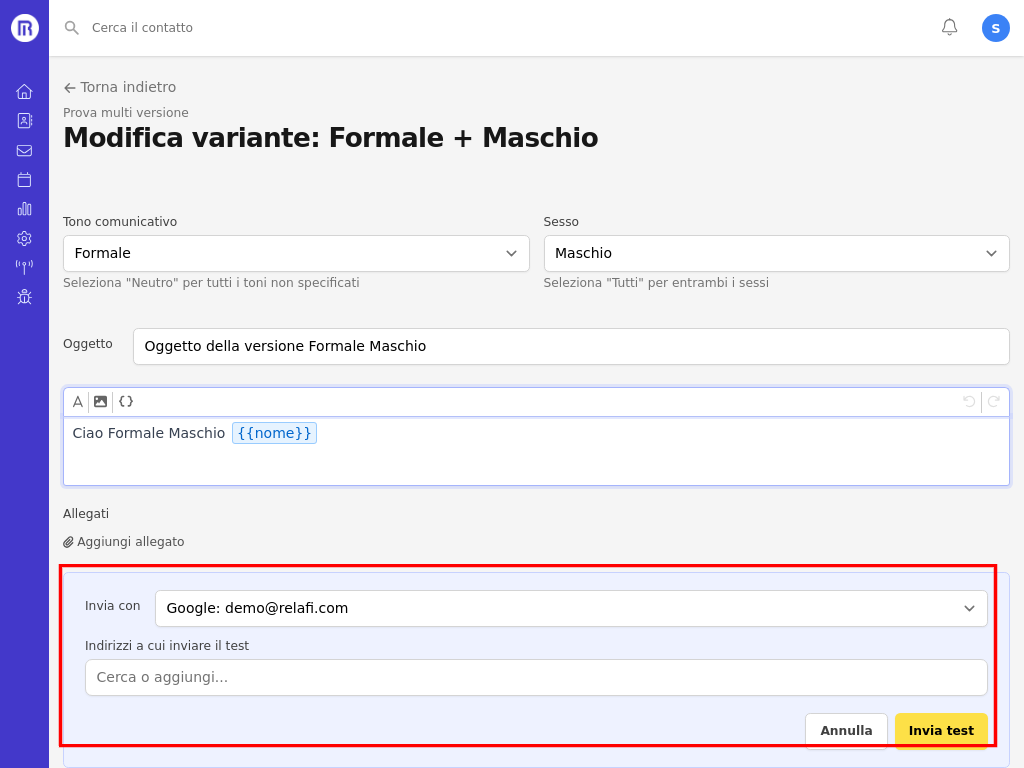Open the Mail envelope icon in sidebar

click(24, 150)
